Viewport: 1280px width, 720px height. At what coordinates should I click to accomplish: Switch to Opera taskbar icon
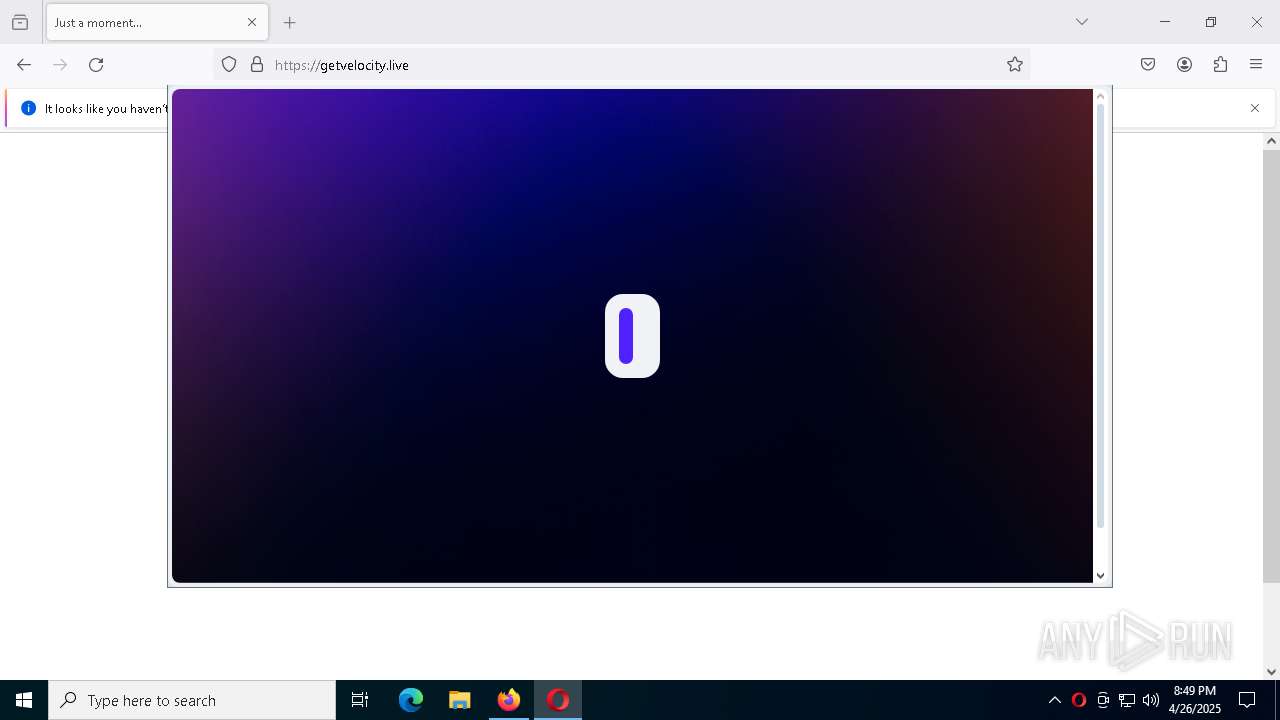558,700
